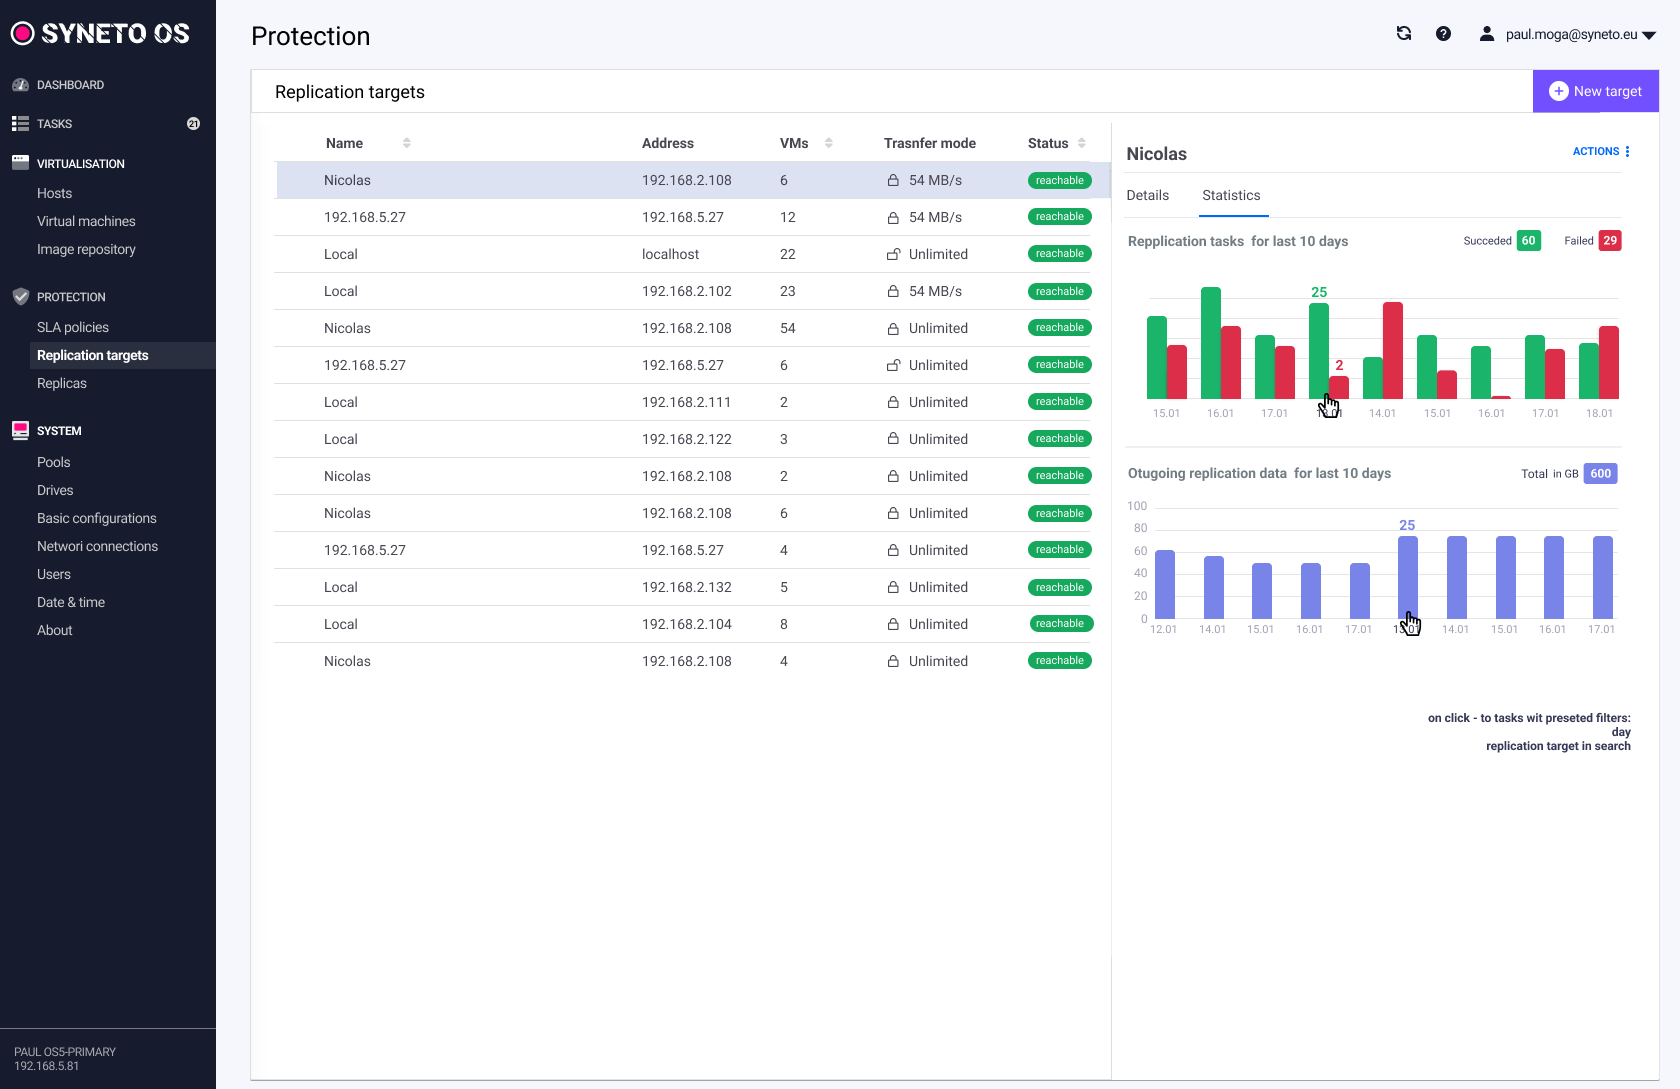Click the System monitor icon
The image size is (1680, 1089).
pyautogui.click(x=20, y=431)
